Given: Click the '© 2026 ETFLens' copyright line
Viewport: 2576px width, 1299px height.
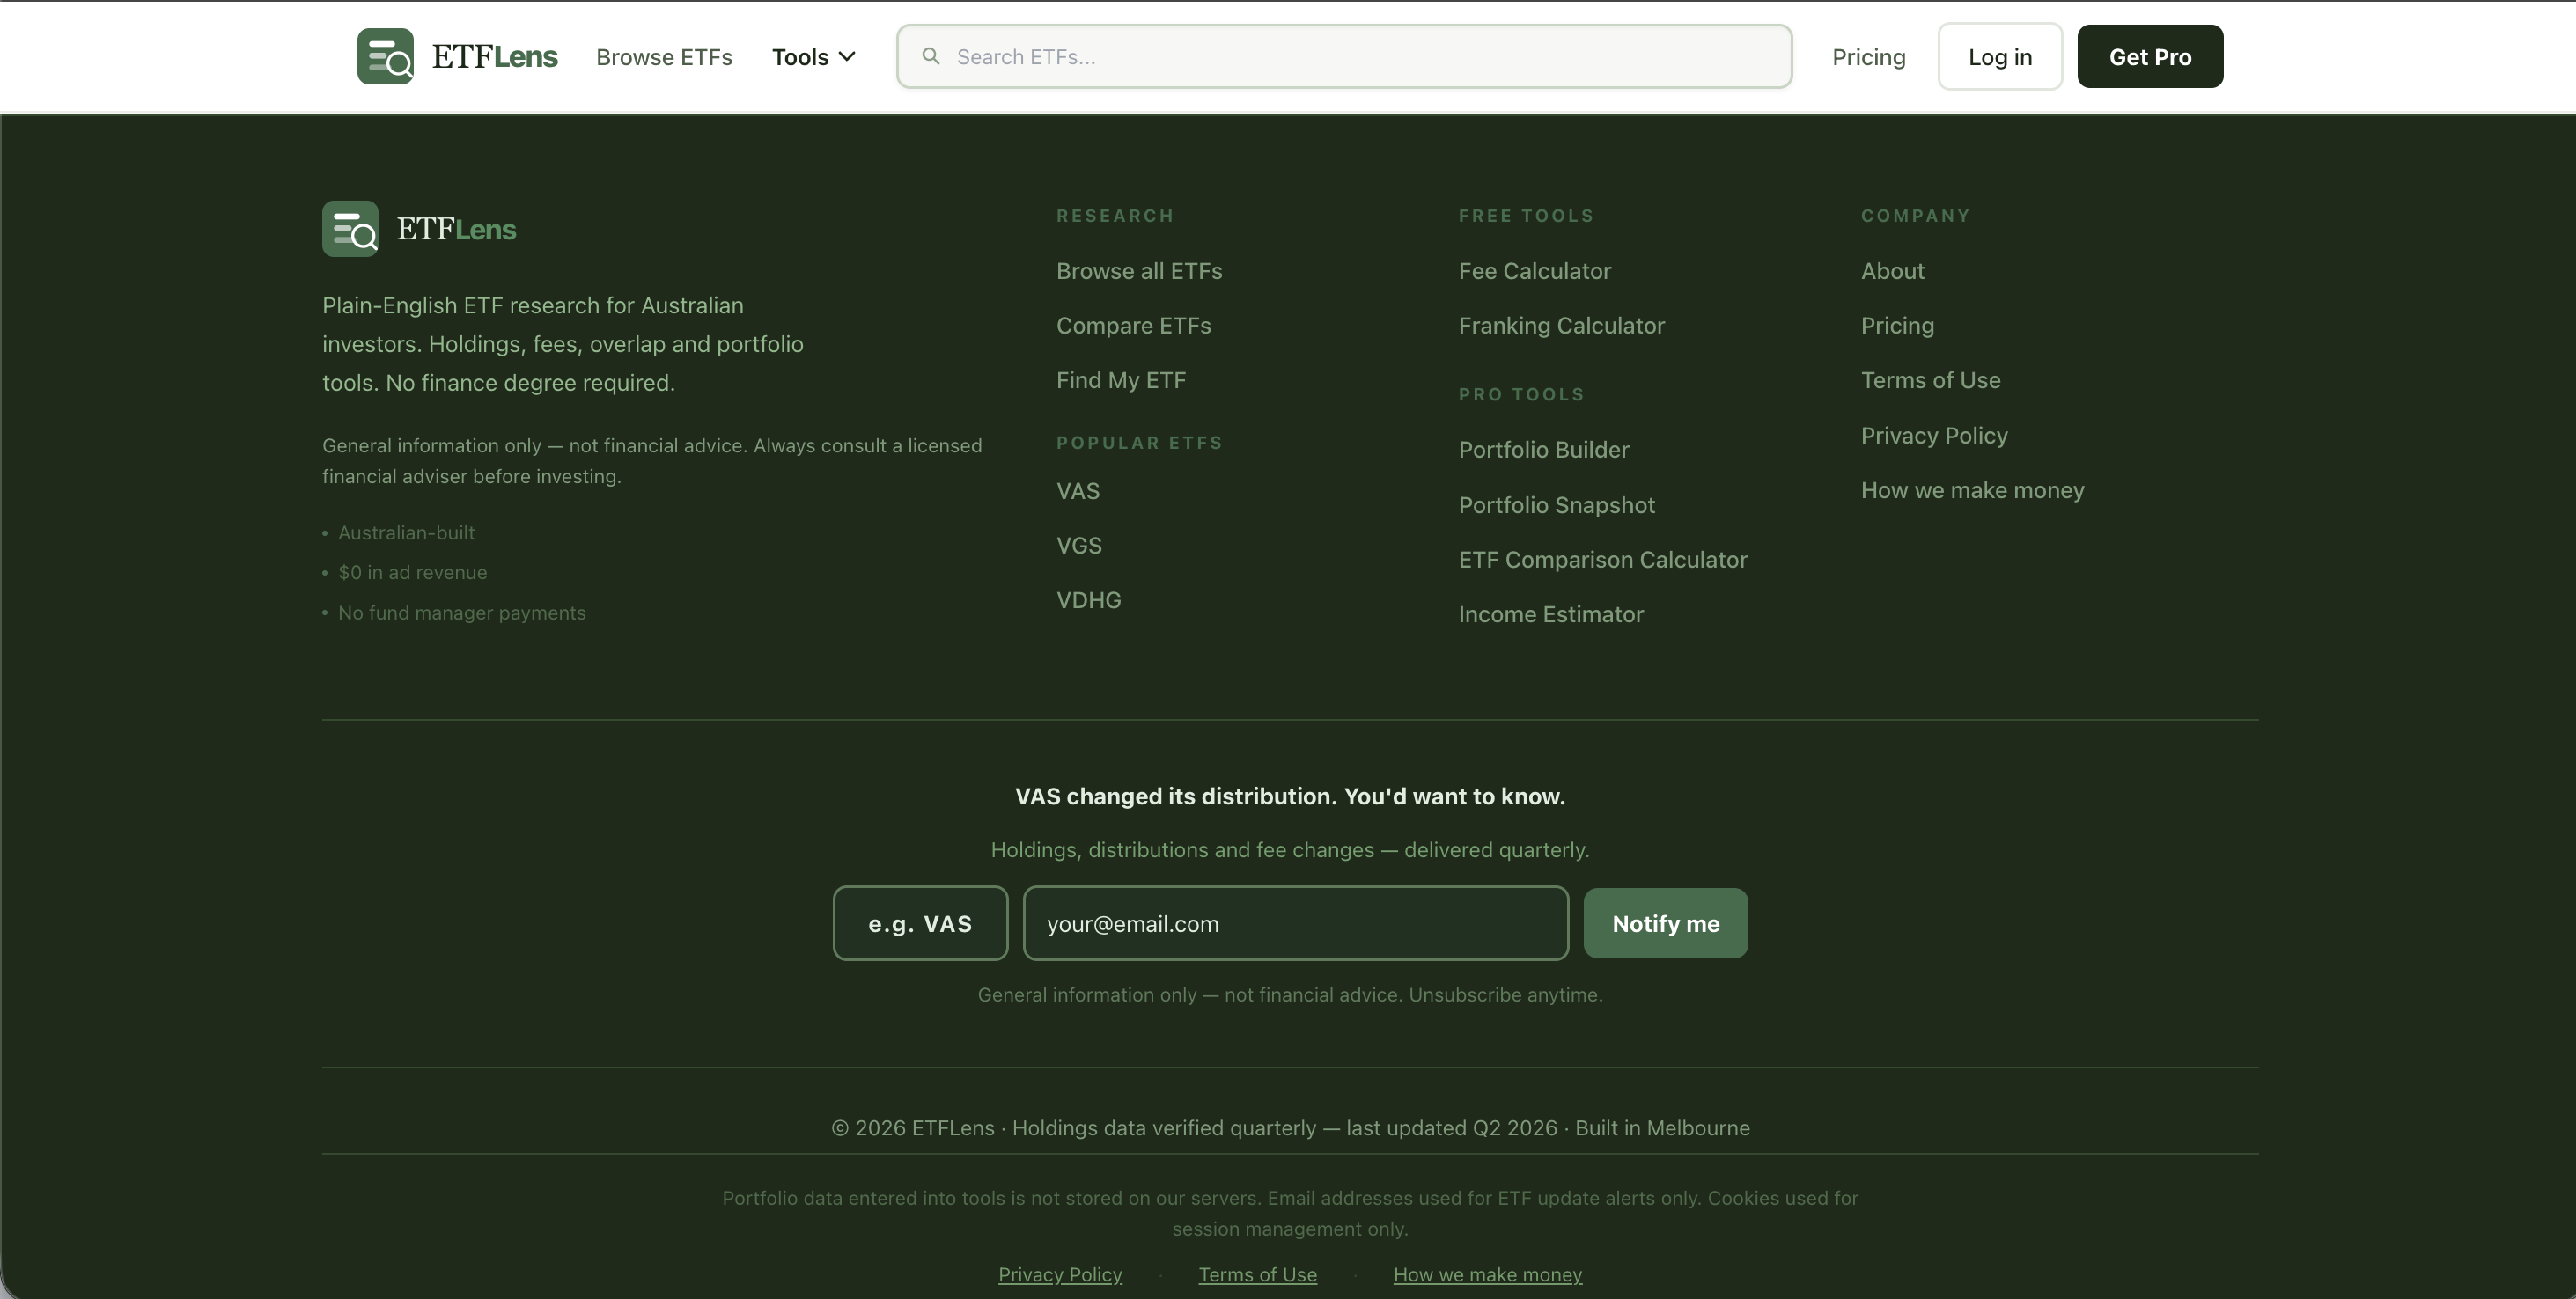Looking at the screenshot, I should click(x=1290, y=1128).
